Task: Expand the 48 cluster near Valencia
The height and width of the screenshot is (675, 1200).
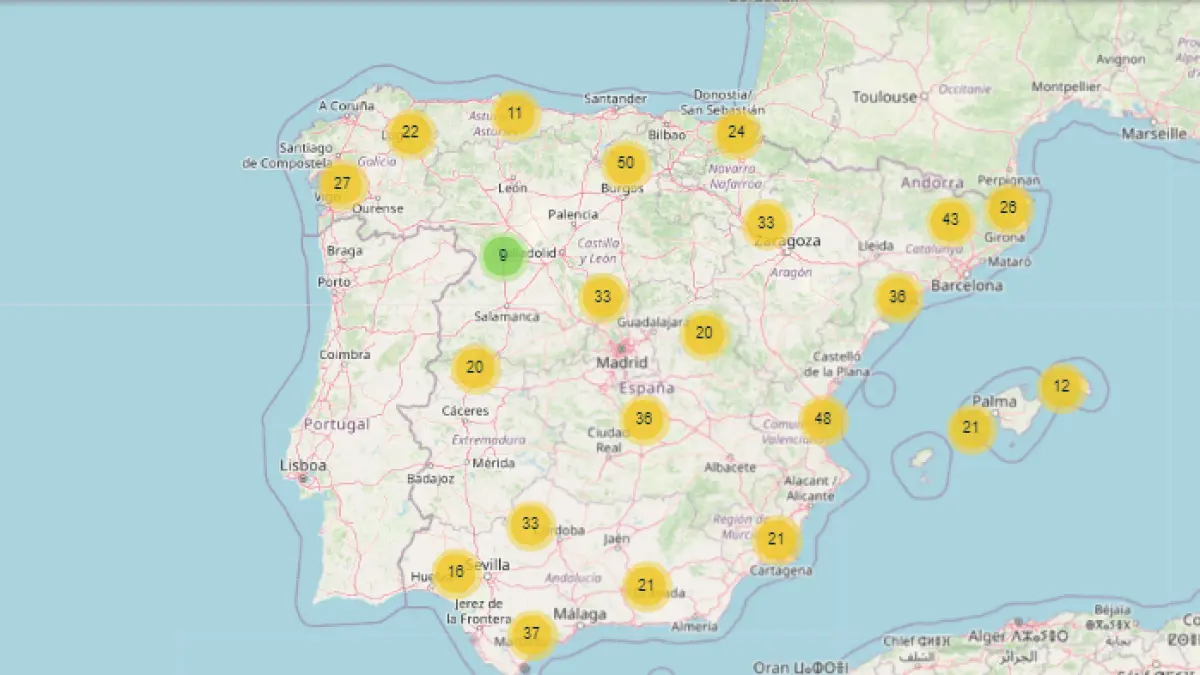Action: [x=823, y=419]
